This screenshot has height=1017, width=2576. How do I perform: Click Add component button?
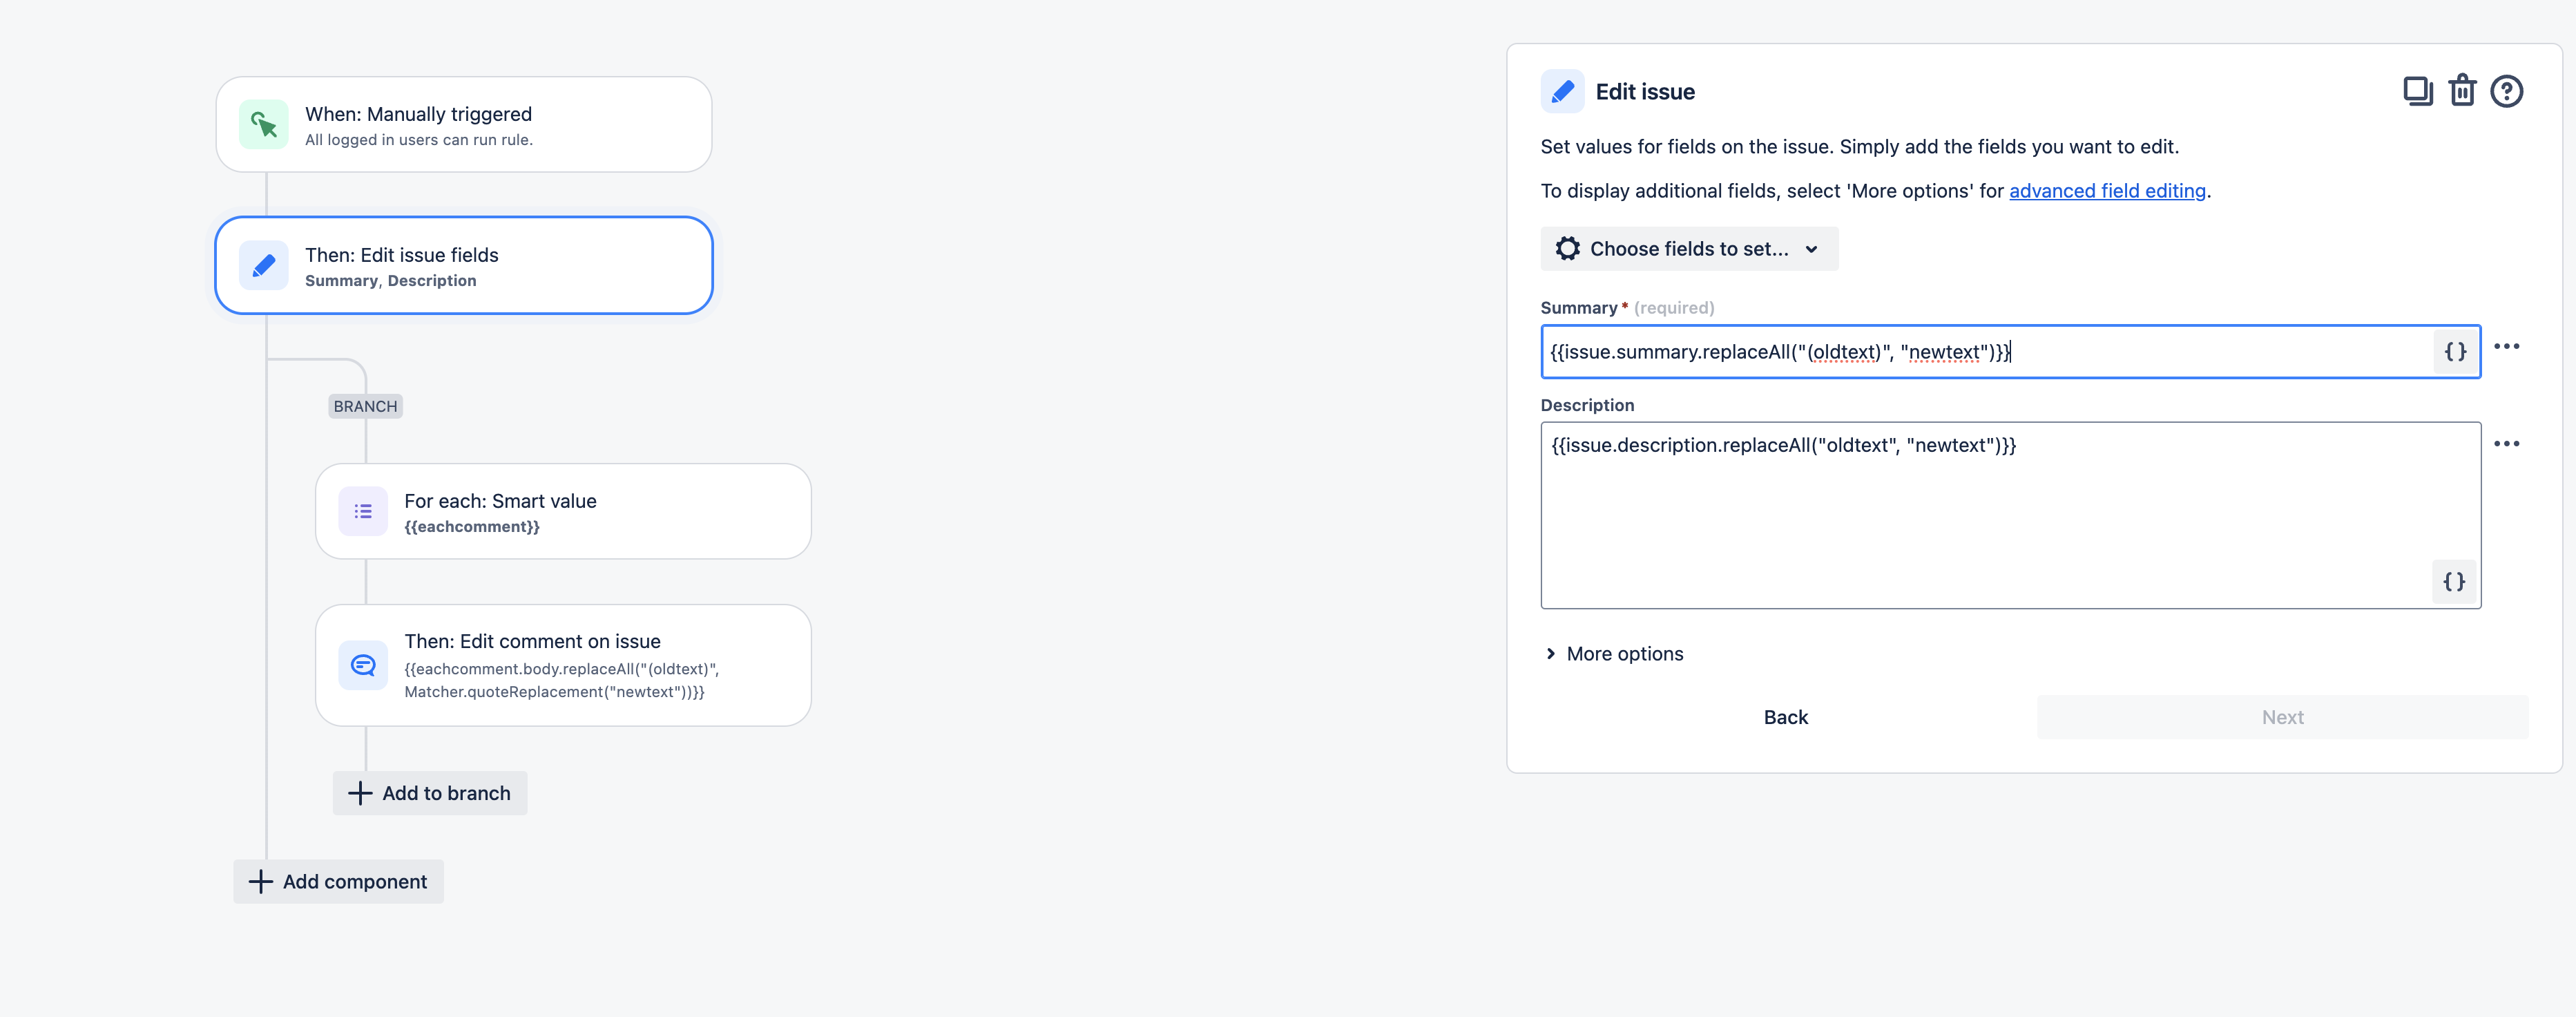(x=339, y=881)
